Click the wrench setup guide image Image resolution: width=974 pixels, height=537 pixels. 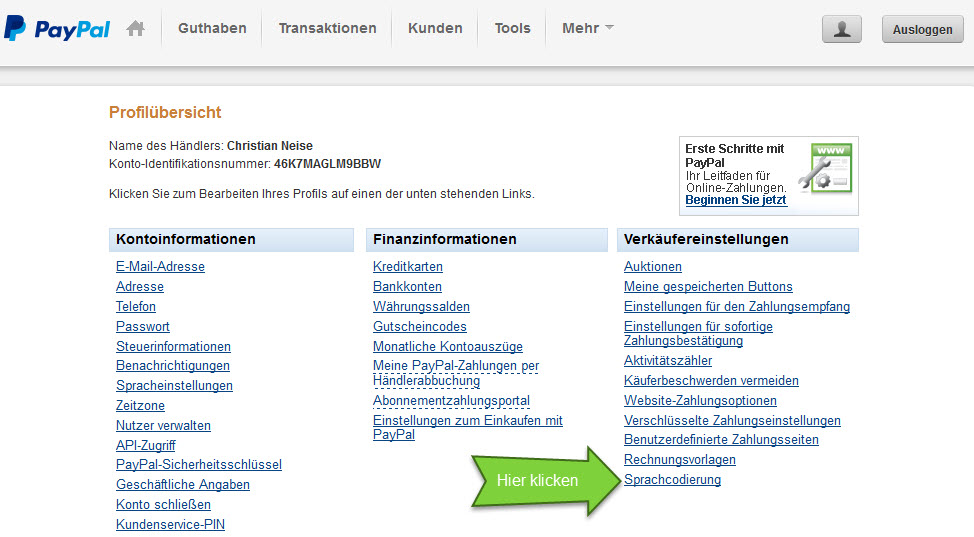[831, 168]
